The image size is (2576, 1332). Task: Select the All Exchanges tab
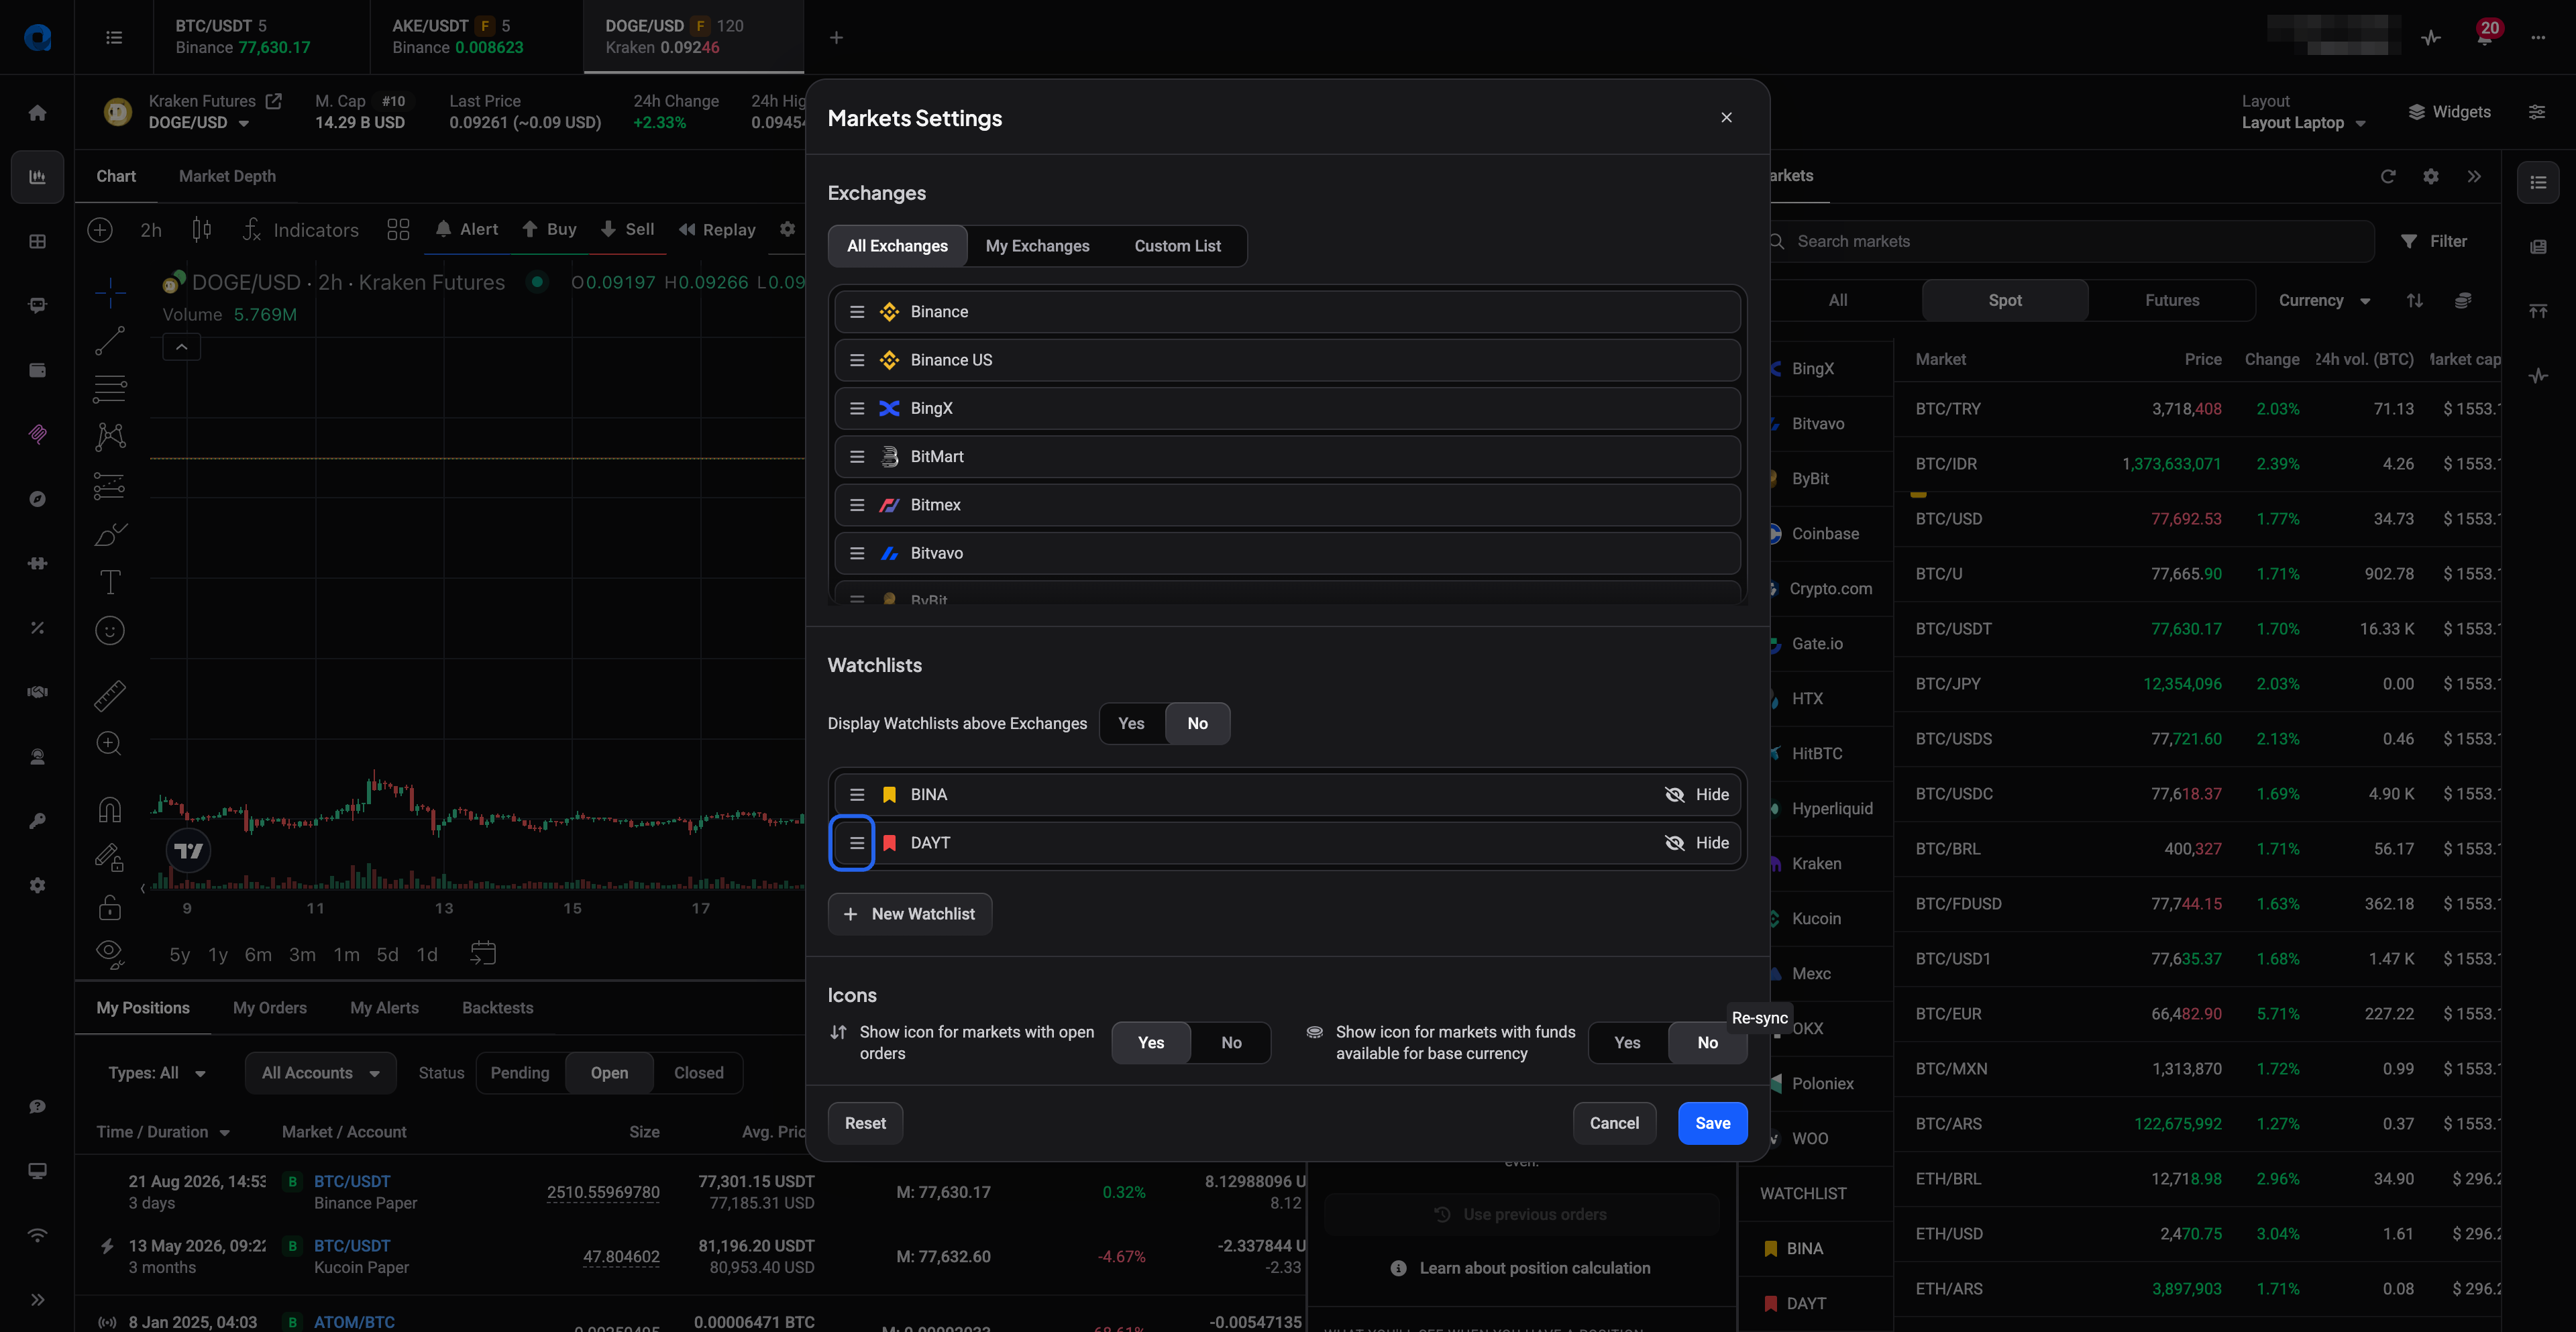[897, 246]
